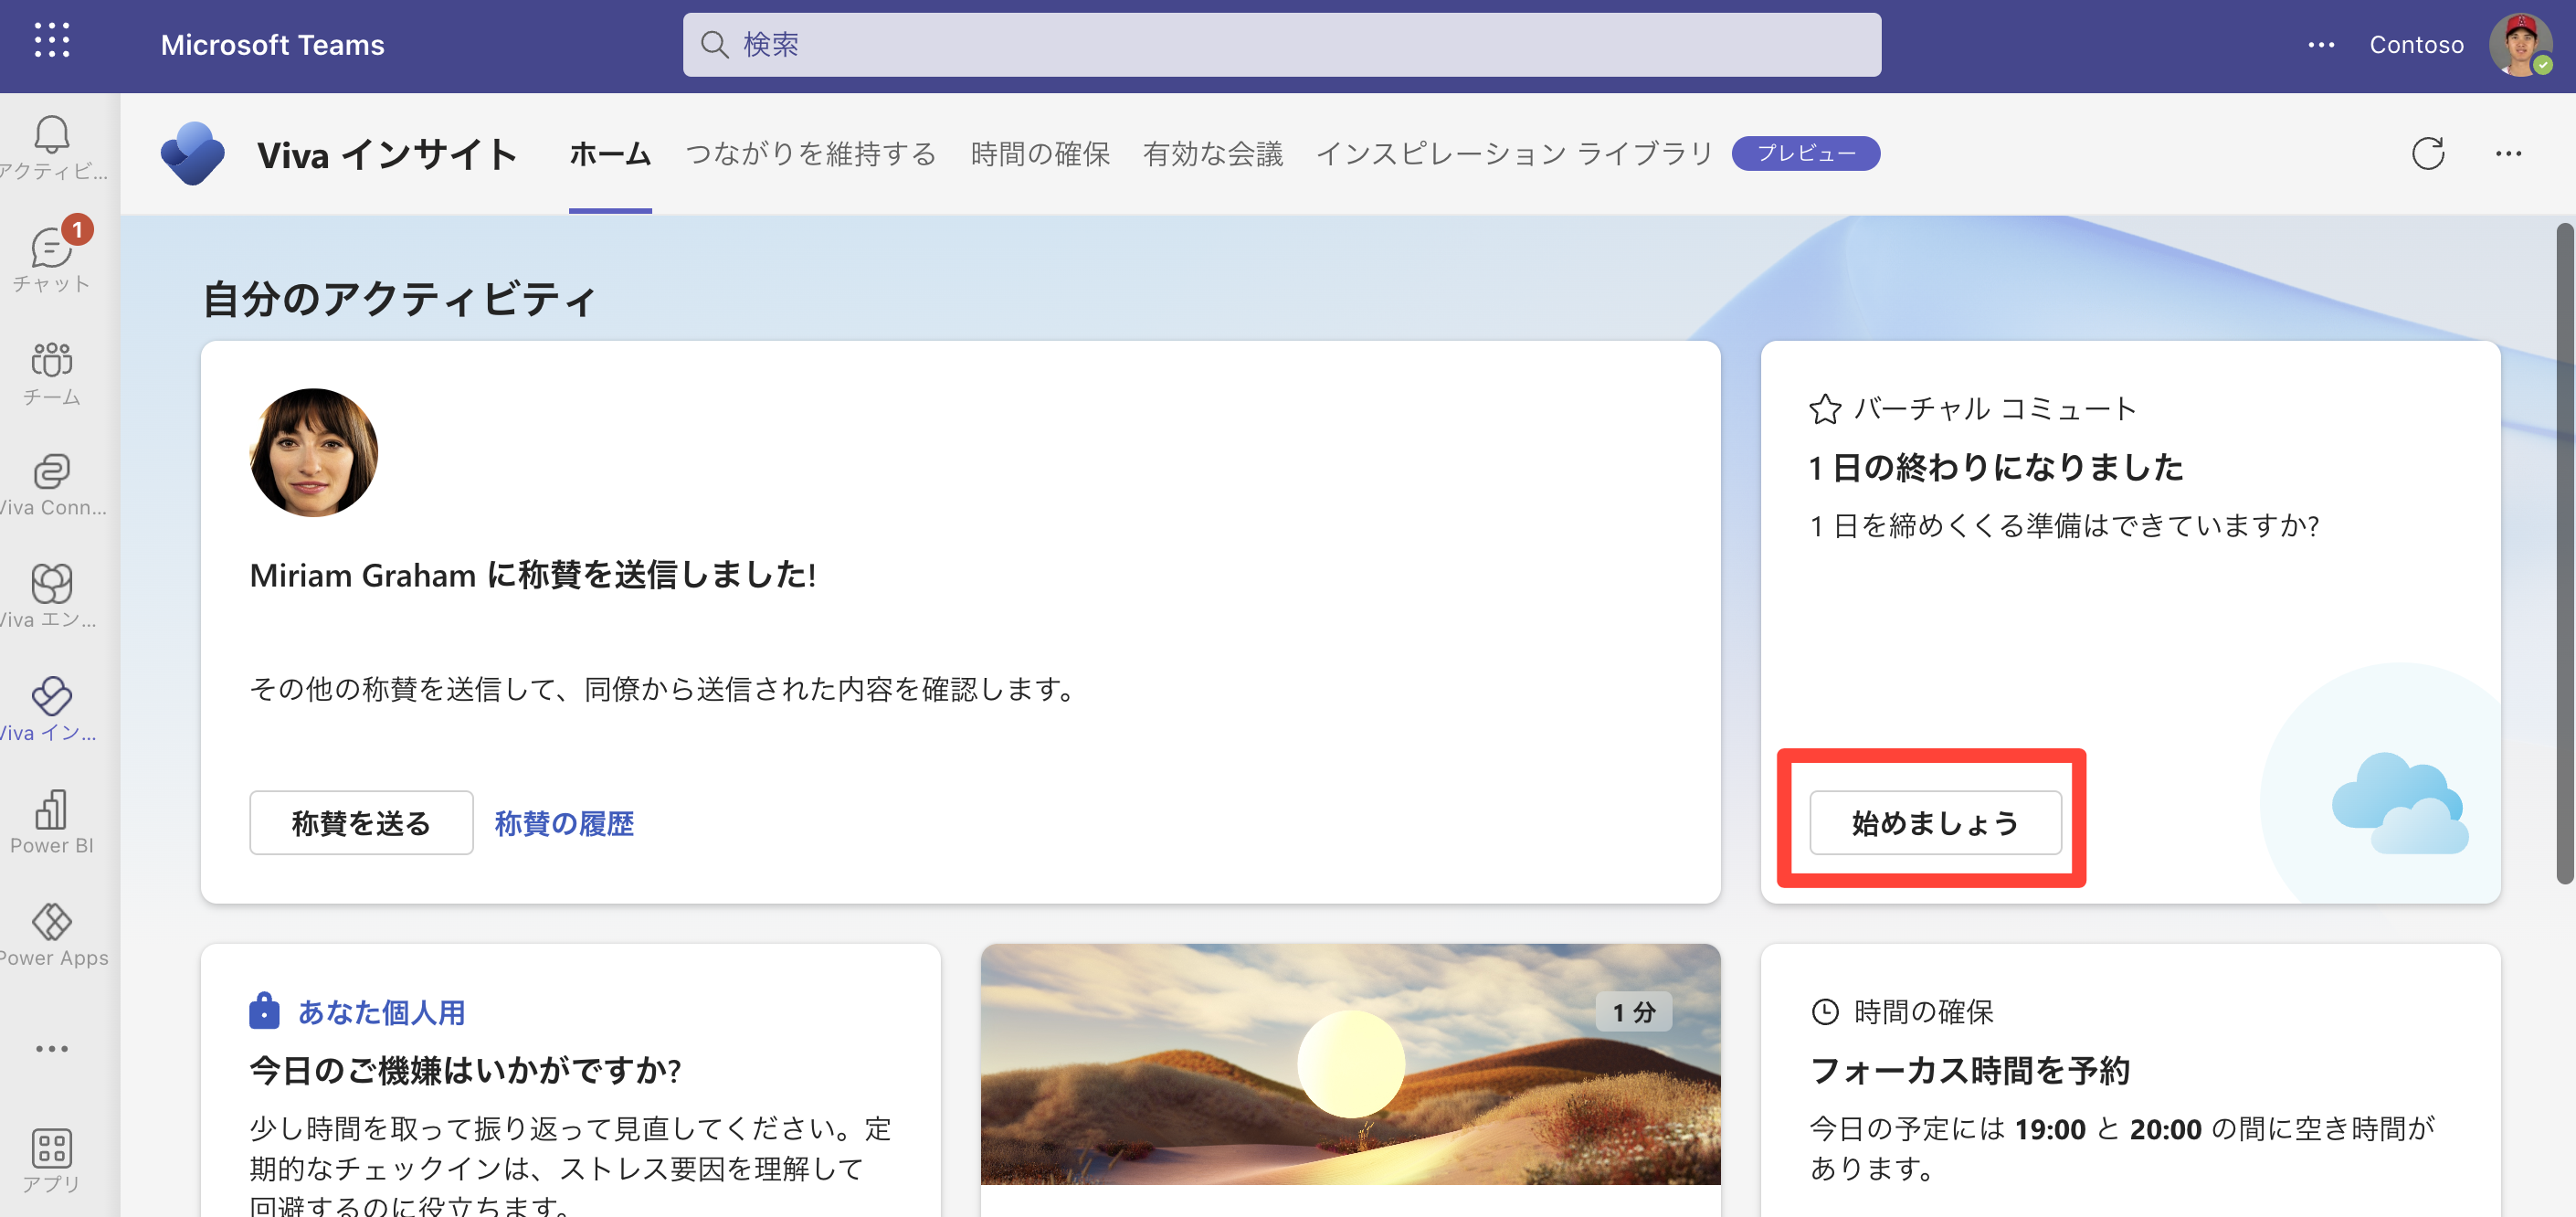Open the 称賛の履歴 link
Viewport: 2576px width, 1217px height.
(x=564, y=823)
